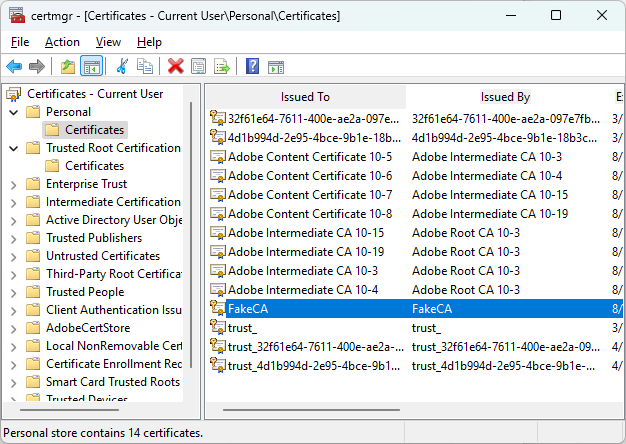The height and width of the screenshot is (444, 626).
Task: Click icon of certificate 32f61e64-7611-400e
Action: click(218, 118)
